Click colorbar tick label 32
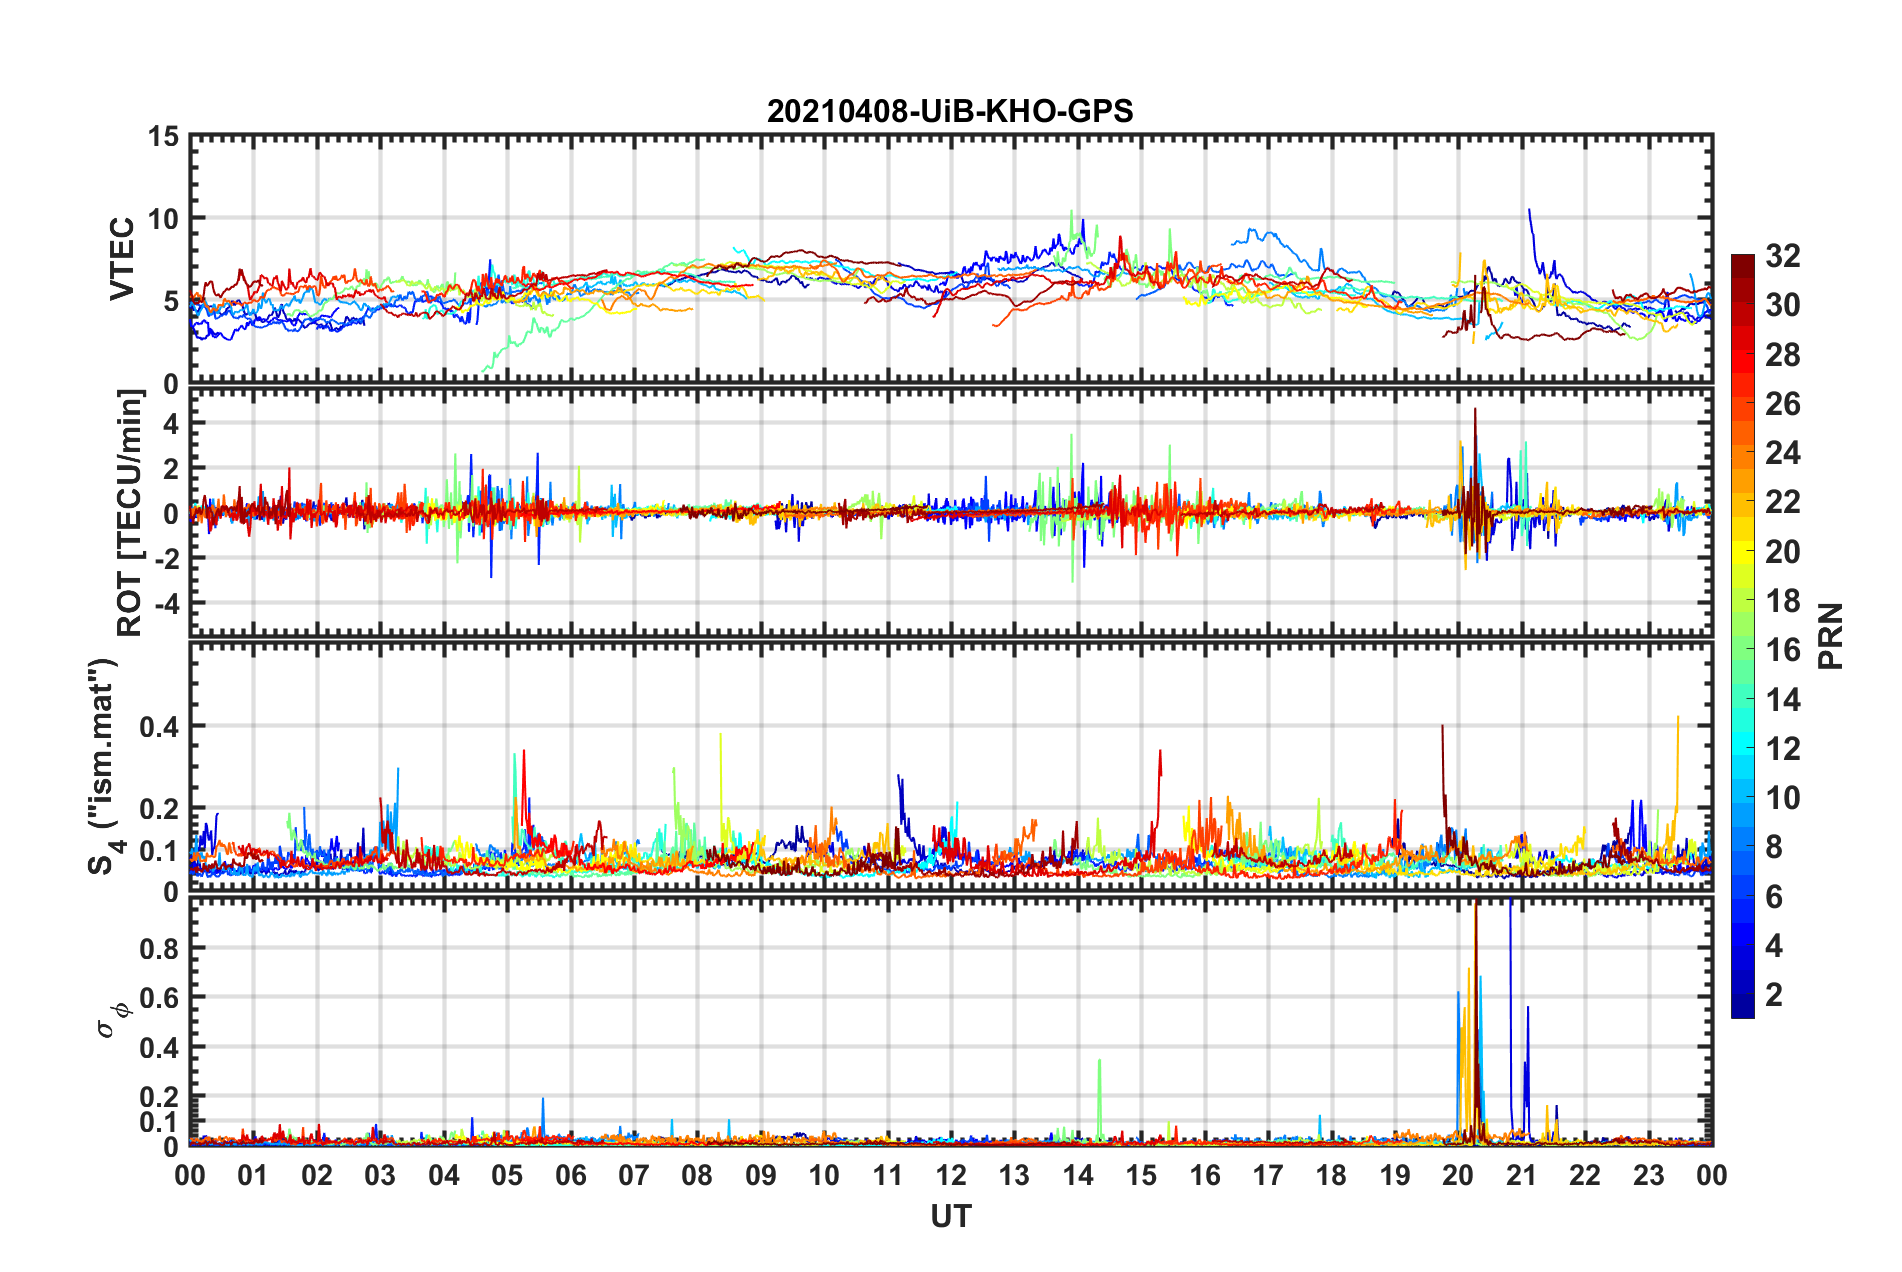 [x=1782, y=256]
